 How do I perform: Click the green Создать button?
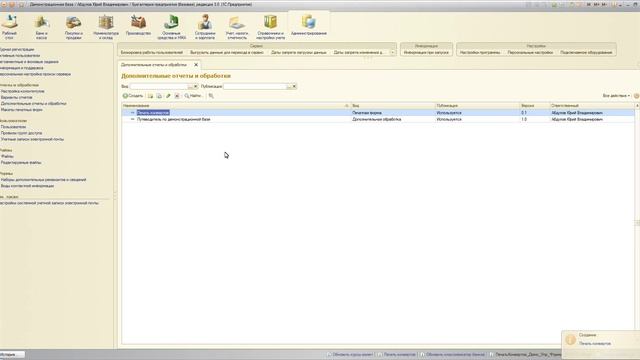pyautogui.click(x=133, y=96)
